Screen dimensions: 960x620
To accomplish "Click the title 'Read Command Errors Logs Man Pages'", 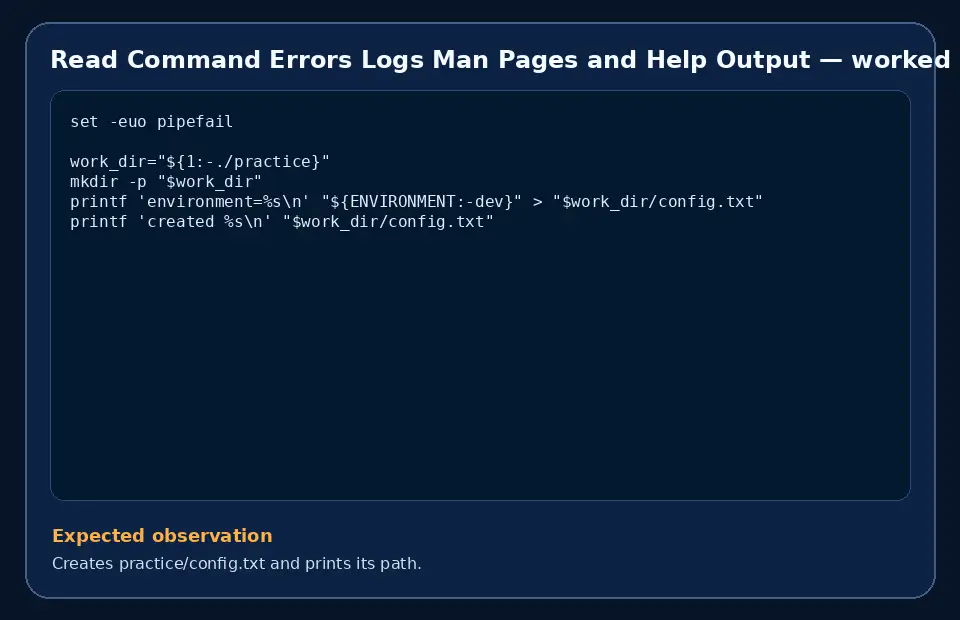I will (x=314, y=60).
